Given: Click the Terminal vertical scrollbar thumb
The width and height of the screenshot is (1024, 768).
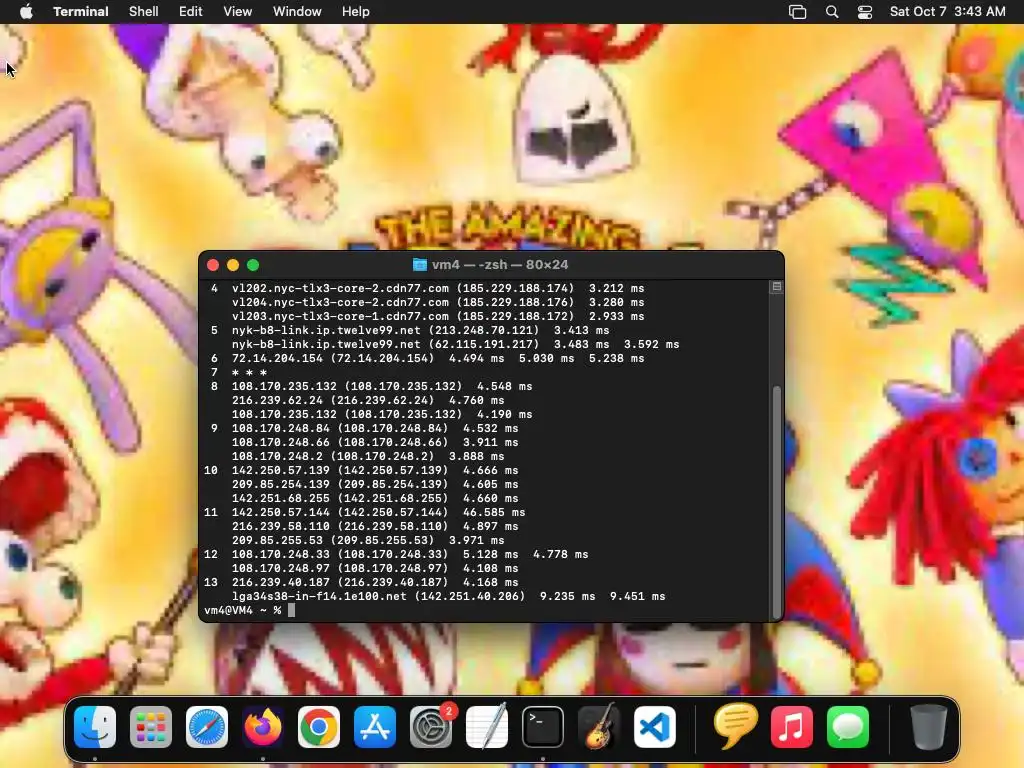Looking at the screenshot, I should coord(776,501).
